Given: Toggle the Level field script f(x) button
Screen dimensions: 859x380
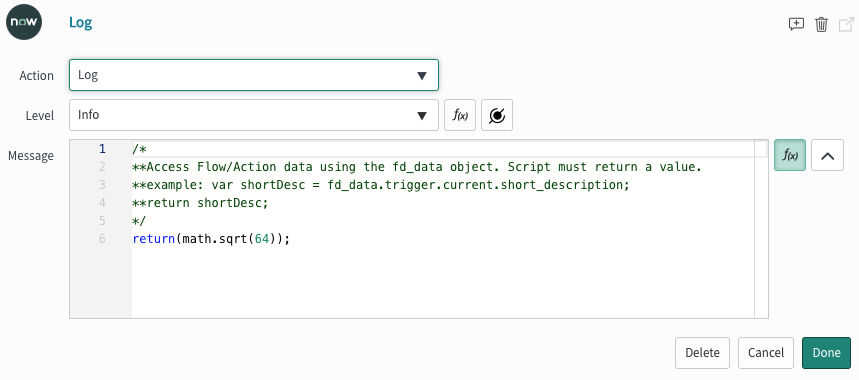Looking at the screenshot, I should [x=460, y=115].
